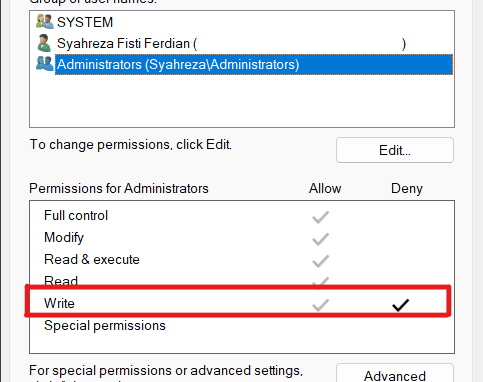Click the Modify allow checkmark

pos(321,239)
